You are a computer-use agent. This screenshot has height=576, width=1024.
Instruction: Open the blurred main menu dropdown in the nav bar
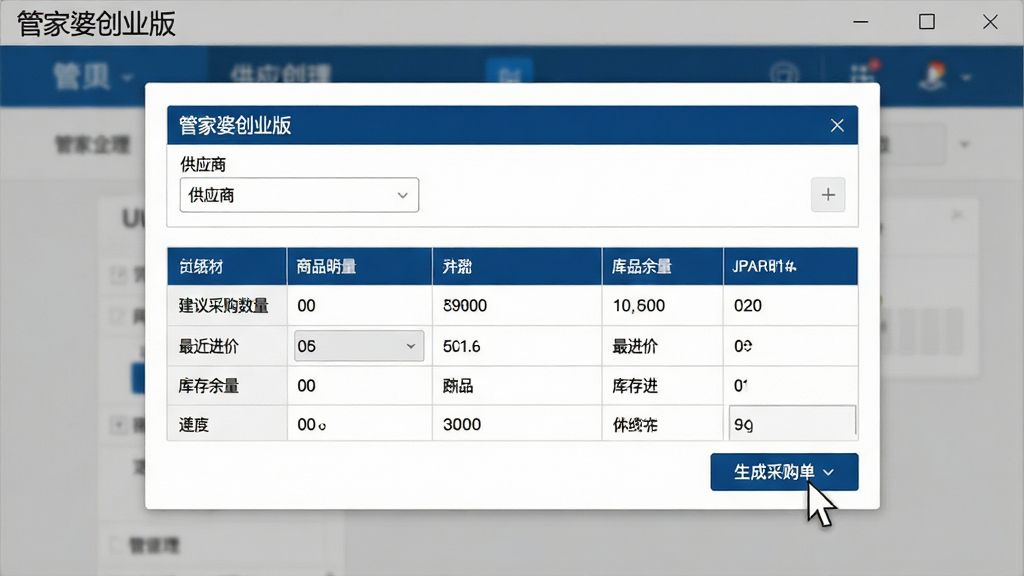click(x=93, y=77)
